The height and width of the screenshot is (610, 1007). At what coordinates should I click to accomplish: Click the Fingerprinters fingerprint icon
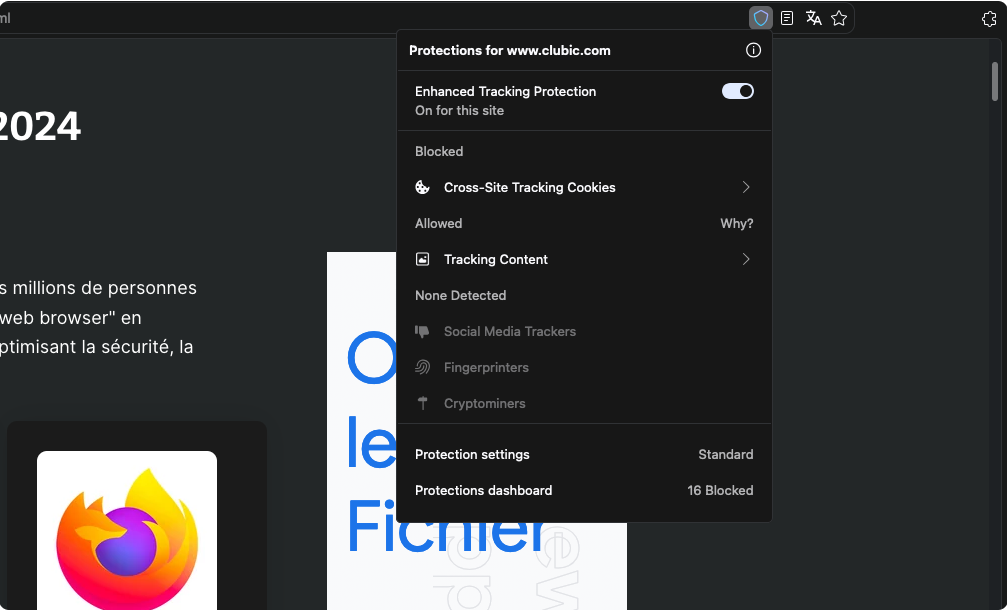click(423, 367)
